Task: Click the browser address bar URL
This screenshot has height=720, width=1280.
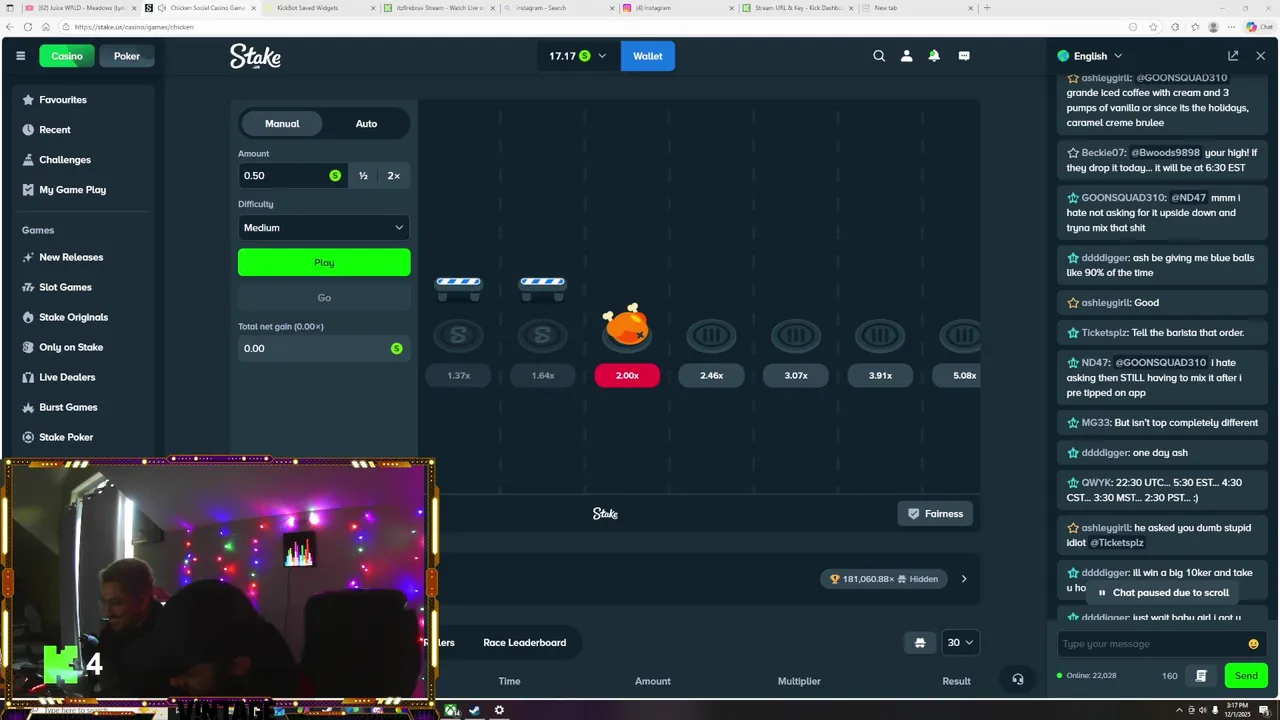Action: tap(133, 27)
